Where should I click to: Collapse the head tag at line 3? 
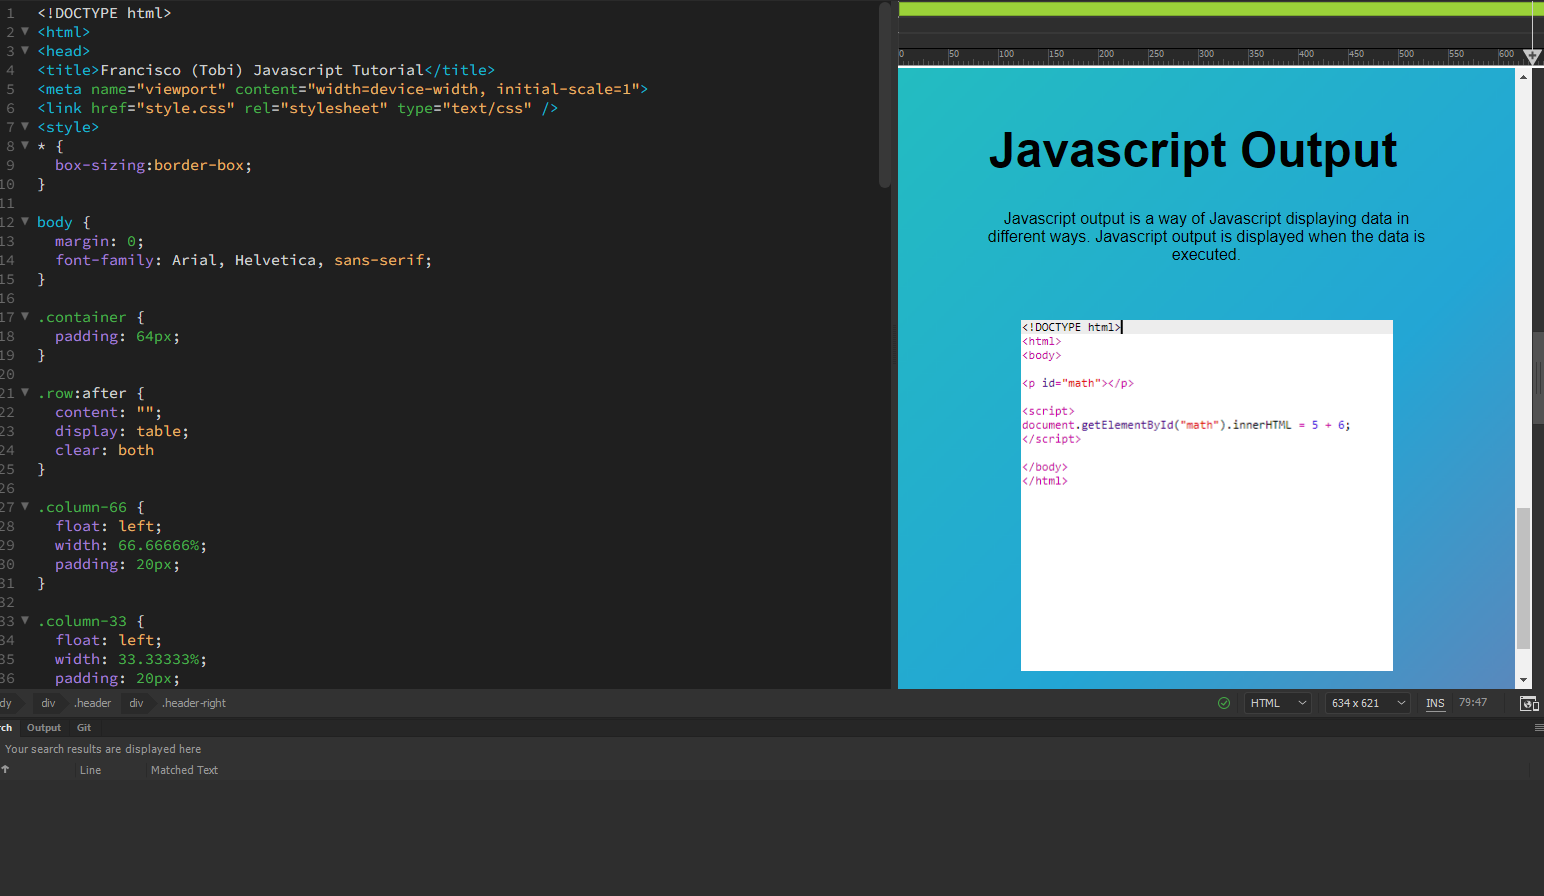25,50
